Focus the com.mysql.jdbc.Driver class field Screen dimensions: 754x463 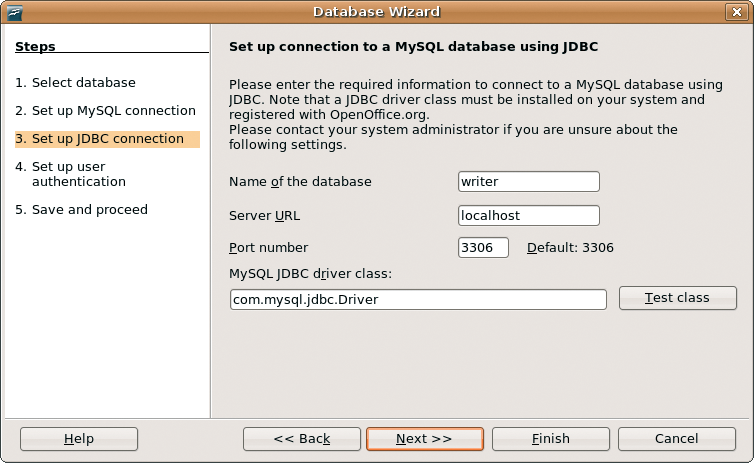(x=418, y=300)
